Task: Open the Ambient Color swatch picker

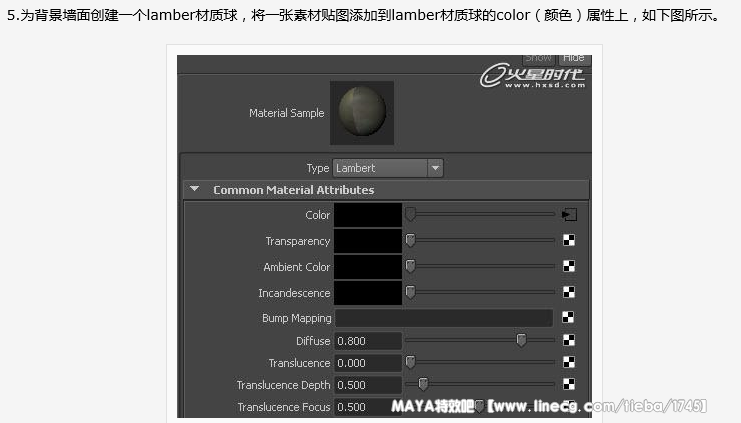Action: tap(367, 266)
